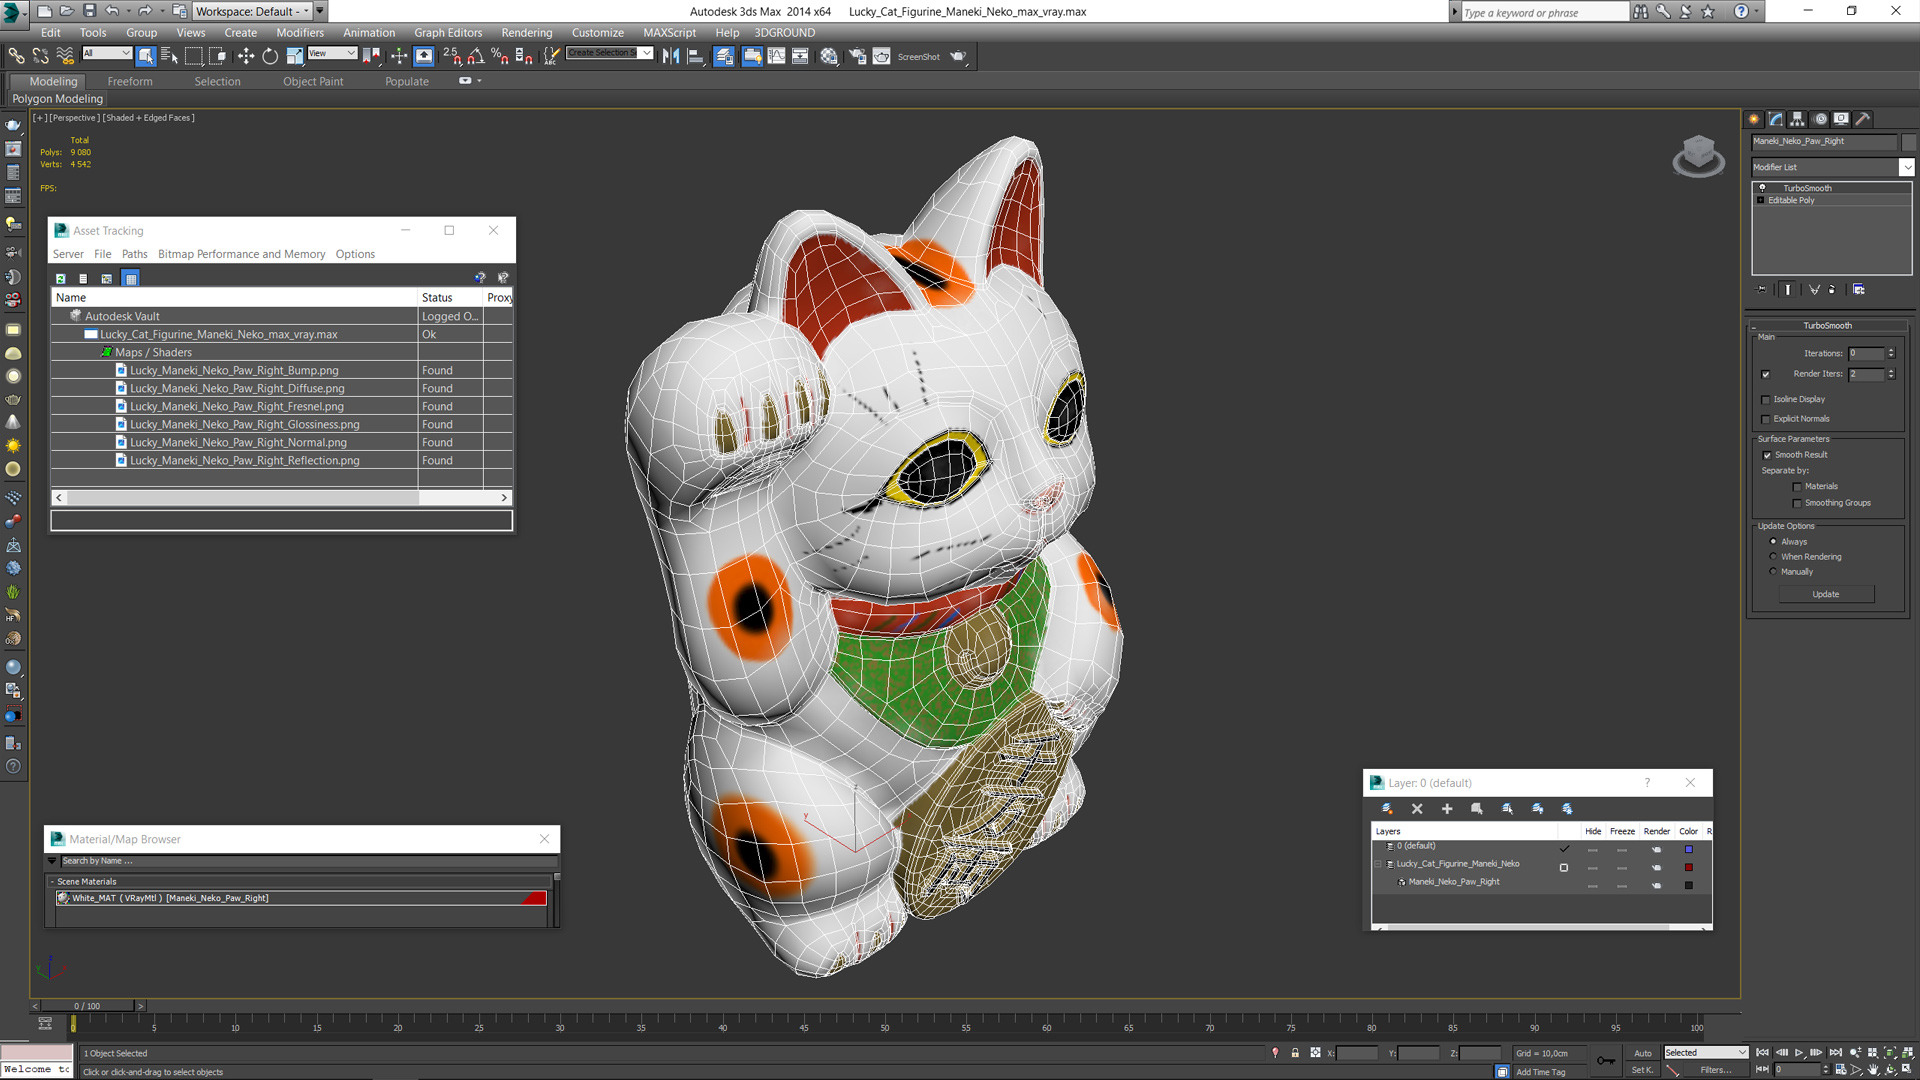Enable Isoline Display checkbox
Viewport: 1920px width, 1080px height.
(1766, 400)
